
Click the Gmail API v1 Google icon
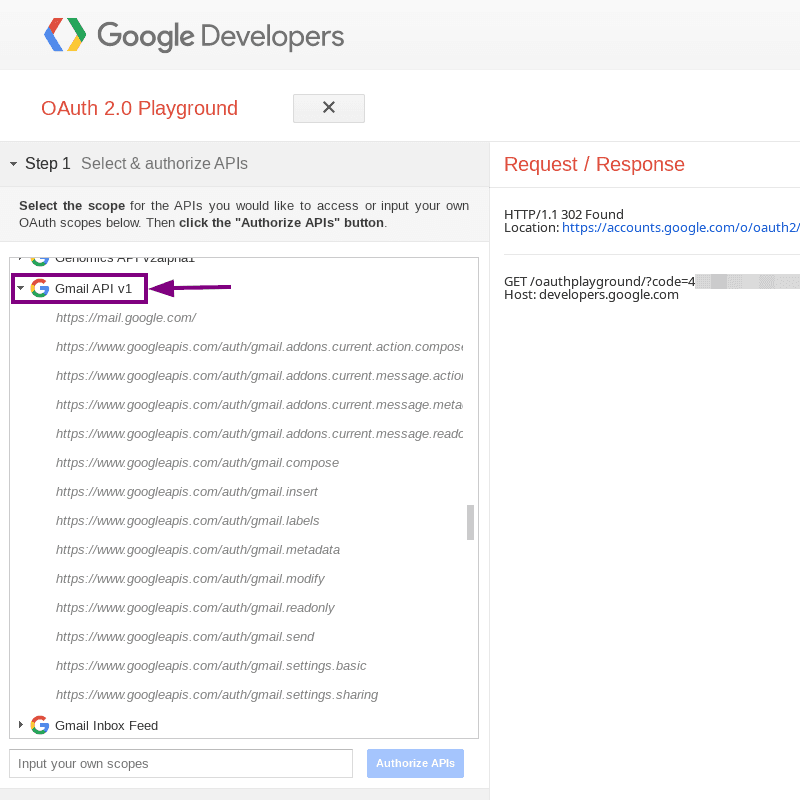(x=40, y=289)
